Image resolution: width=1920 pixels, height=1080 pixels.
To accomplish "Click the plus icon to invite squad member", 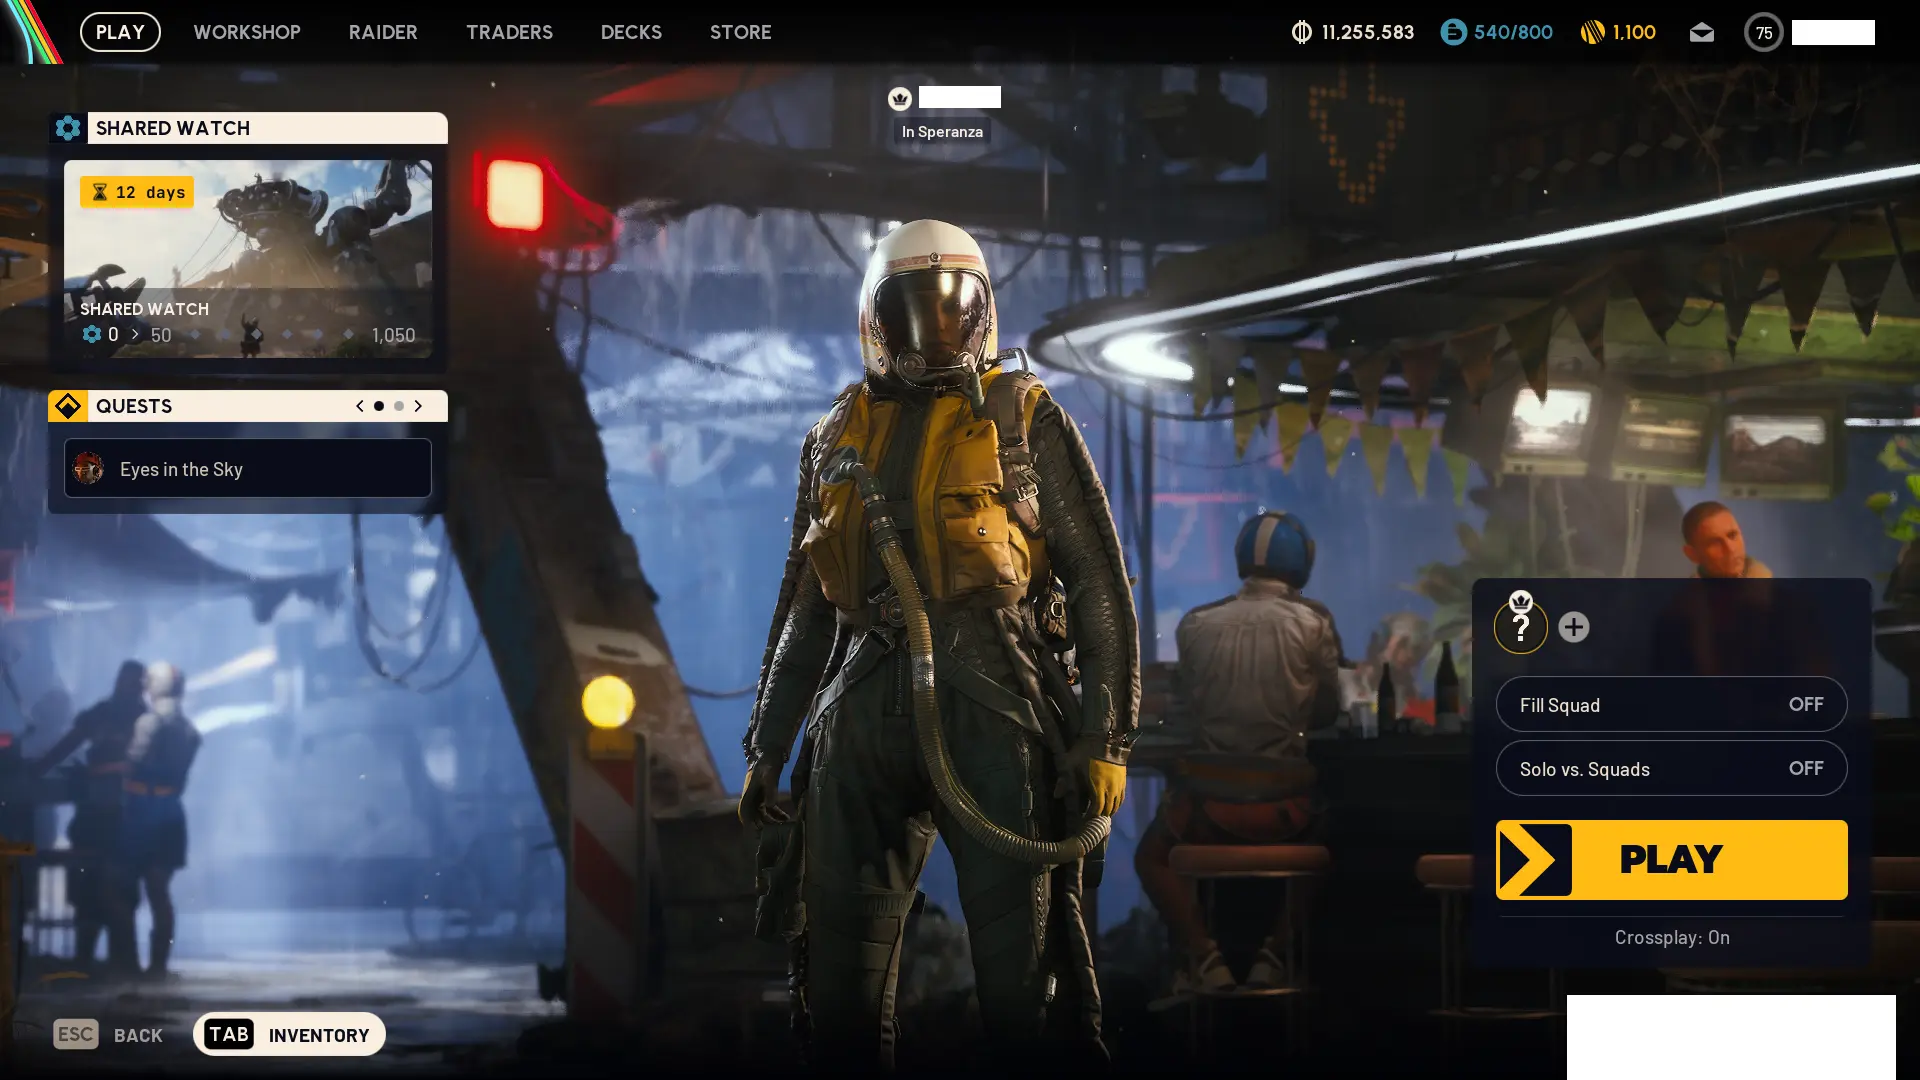I will pyautogui.click(x=1573, y=627).
